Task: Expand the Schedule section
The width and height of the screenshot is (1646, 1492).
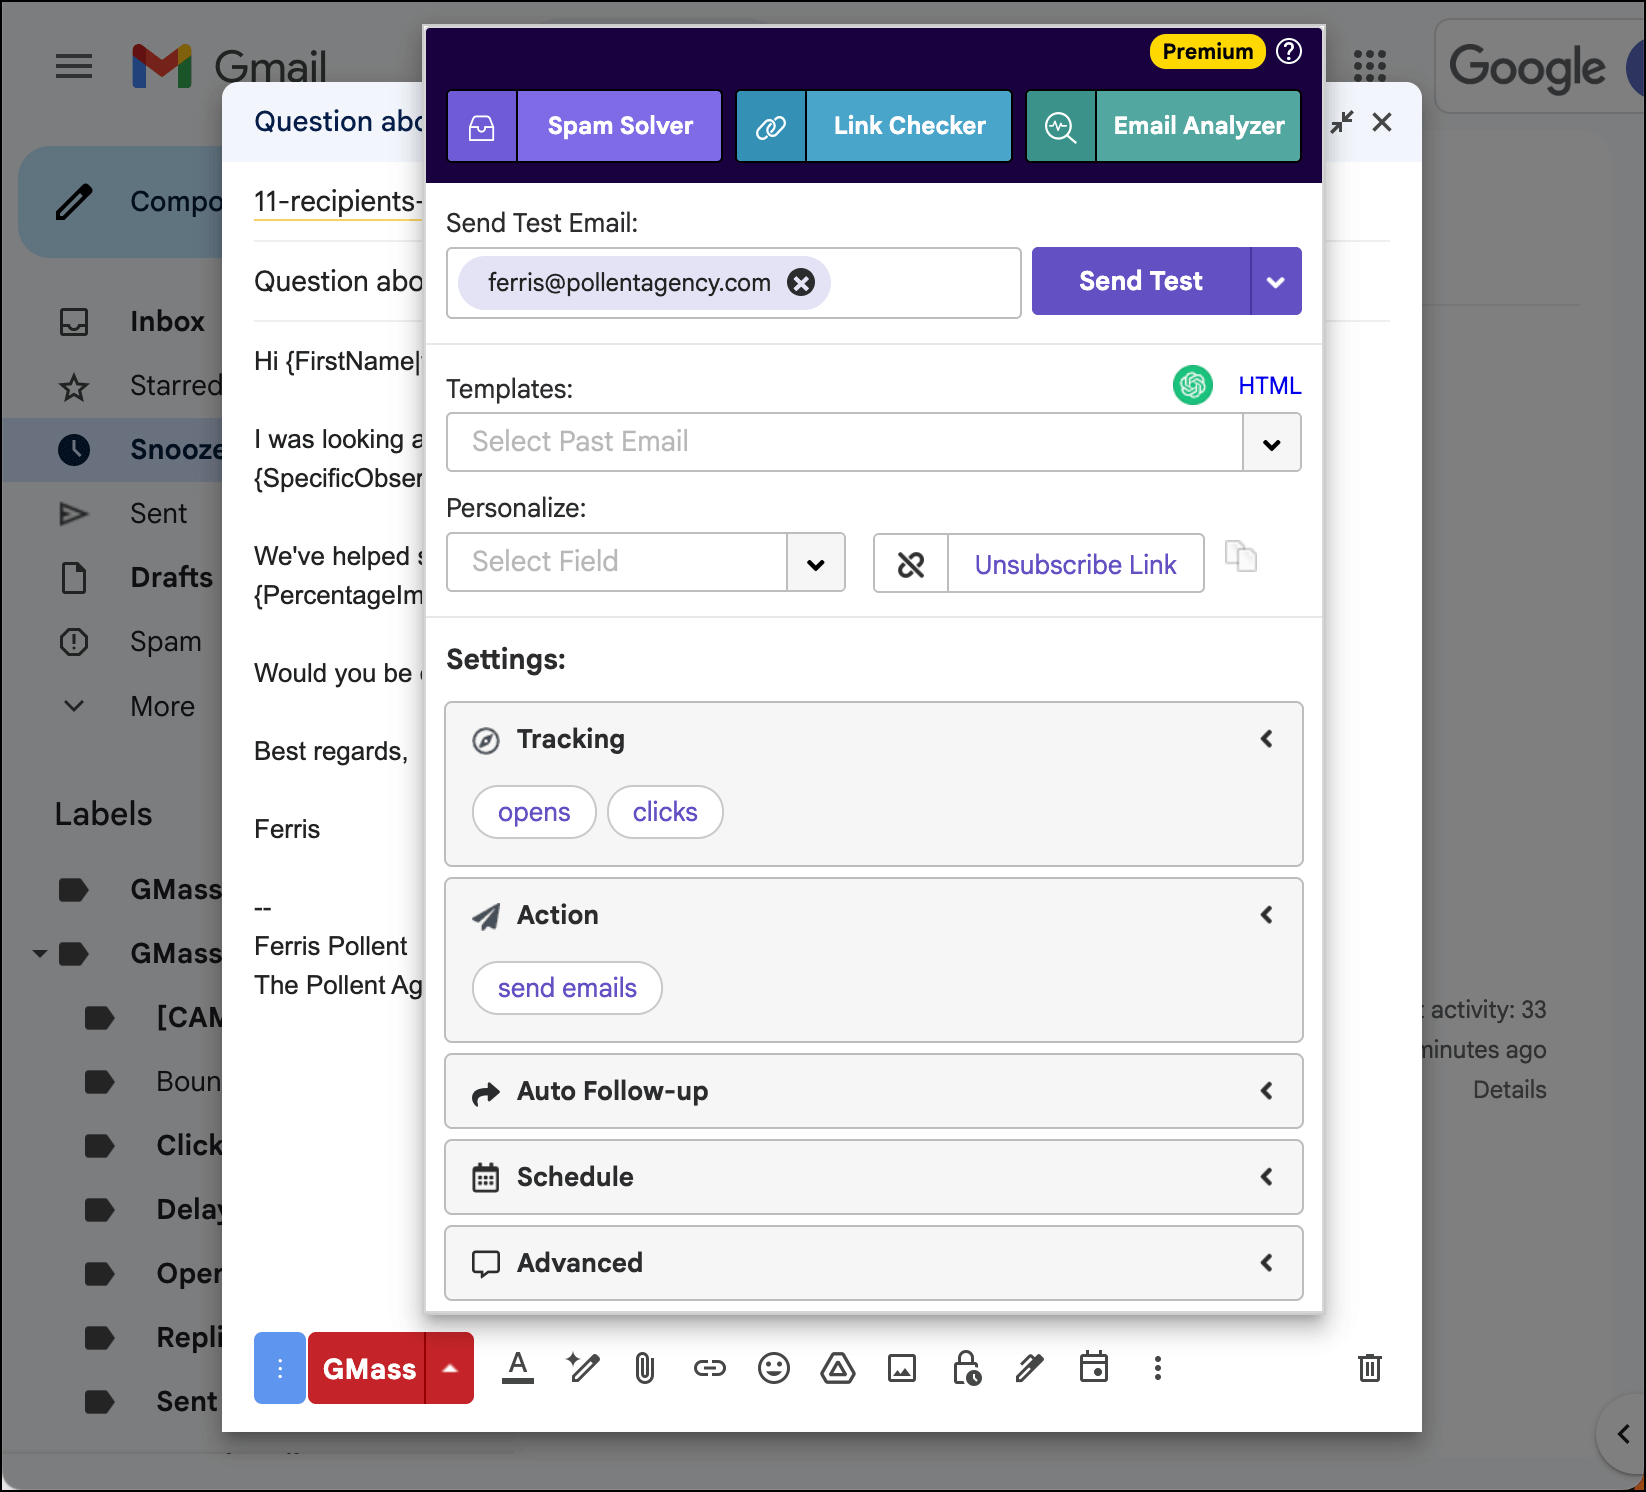Action: (x=873, y=1177)
